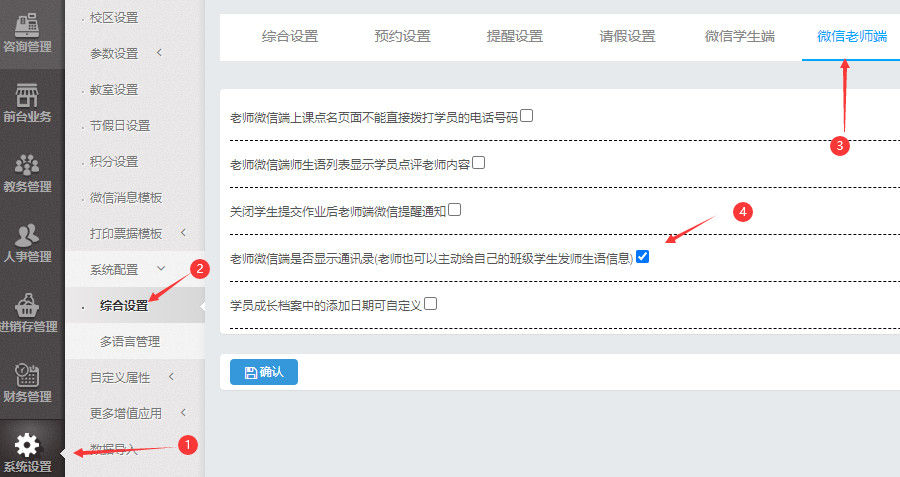Open 多语言管理 in the sidebar

tap(130, 342)
